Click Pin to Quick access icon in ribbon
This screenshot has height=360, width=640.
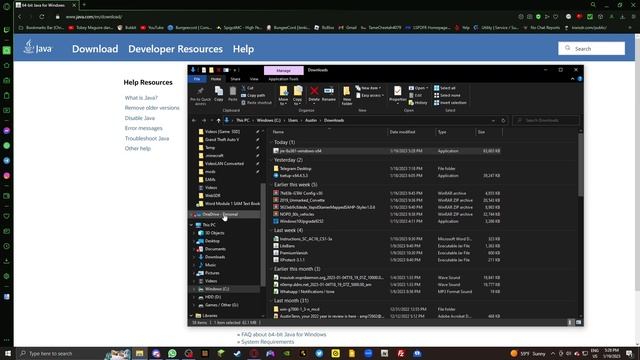[200, 91]
